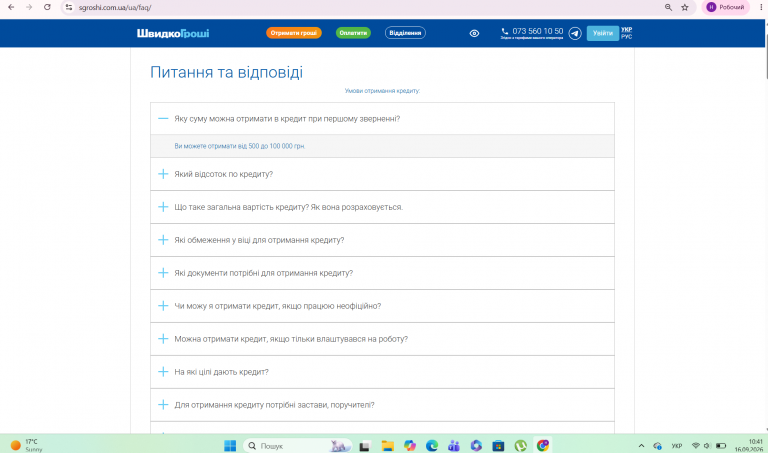
Task: Bookmark this page with the star icon
Action: pos(685,7)
